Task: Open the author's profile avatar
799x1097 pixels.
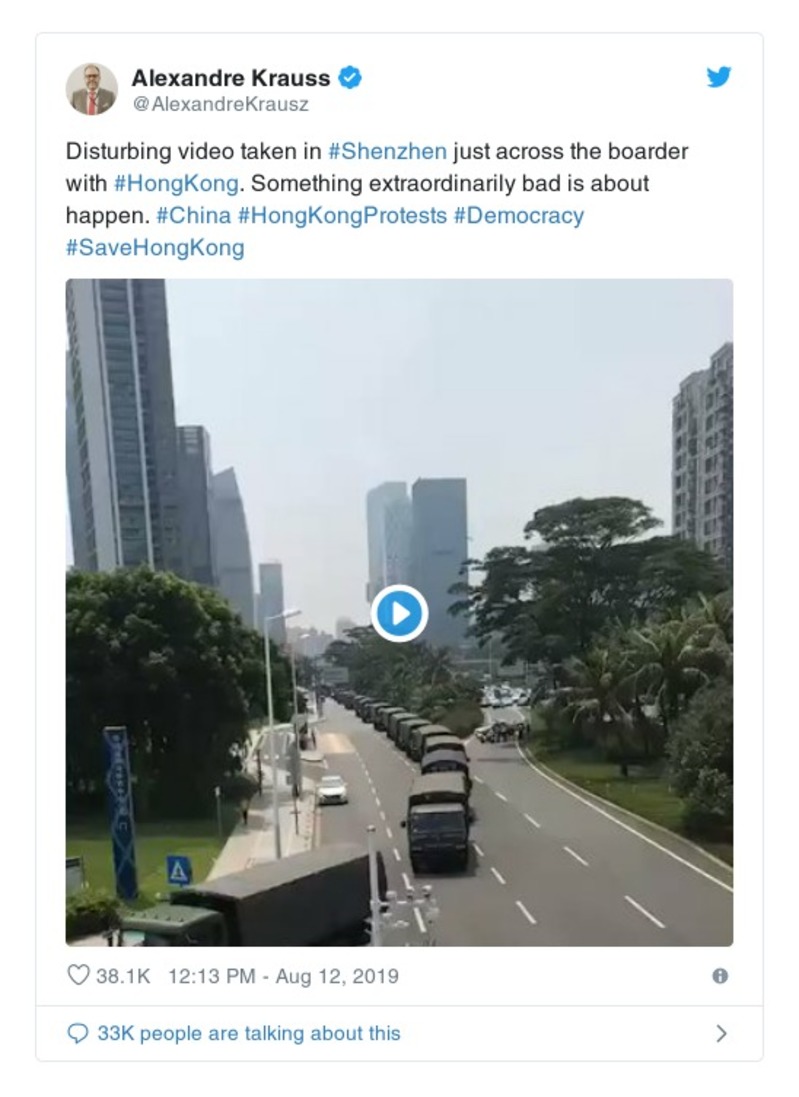Action: (x=92, y=89)
